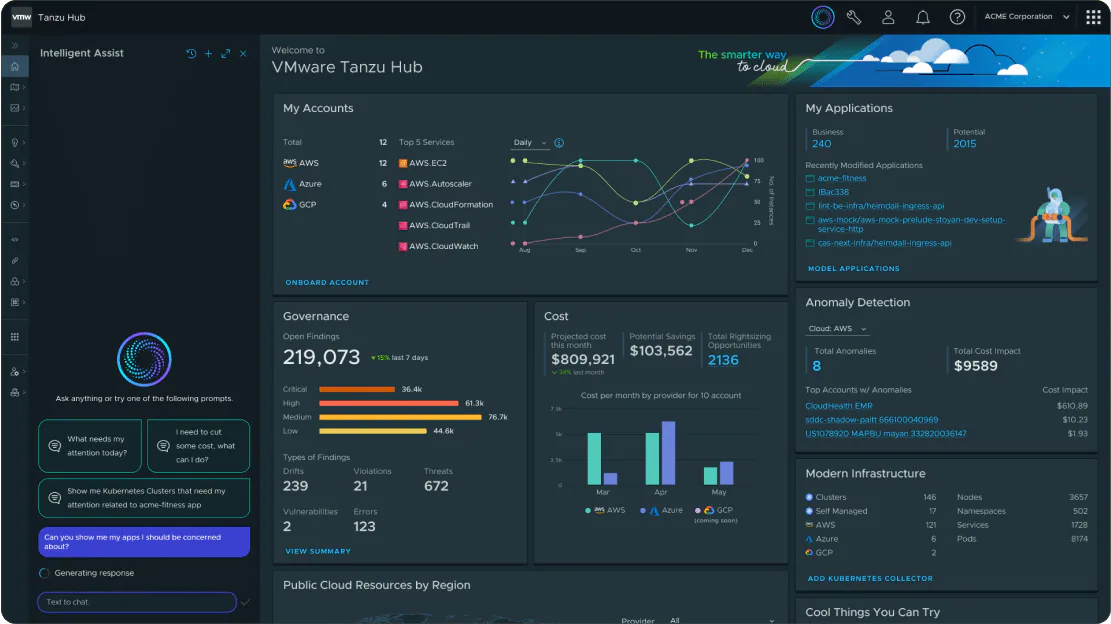Click Total Anomalies value 8

click(x=817, y=366)
